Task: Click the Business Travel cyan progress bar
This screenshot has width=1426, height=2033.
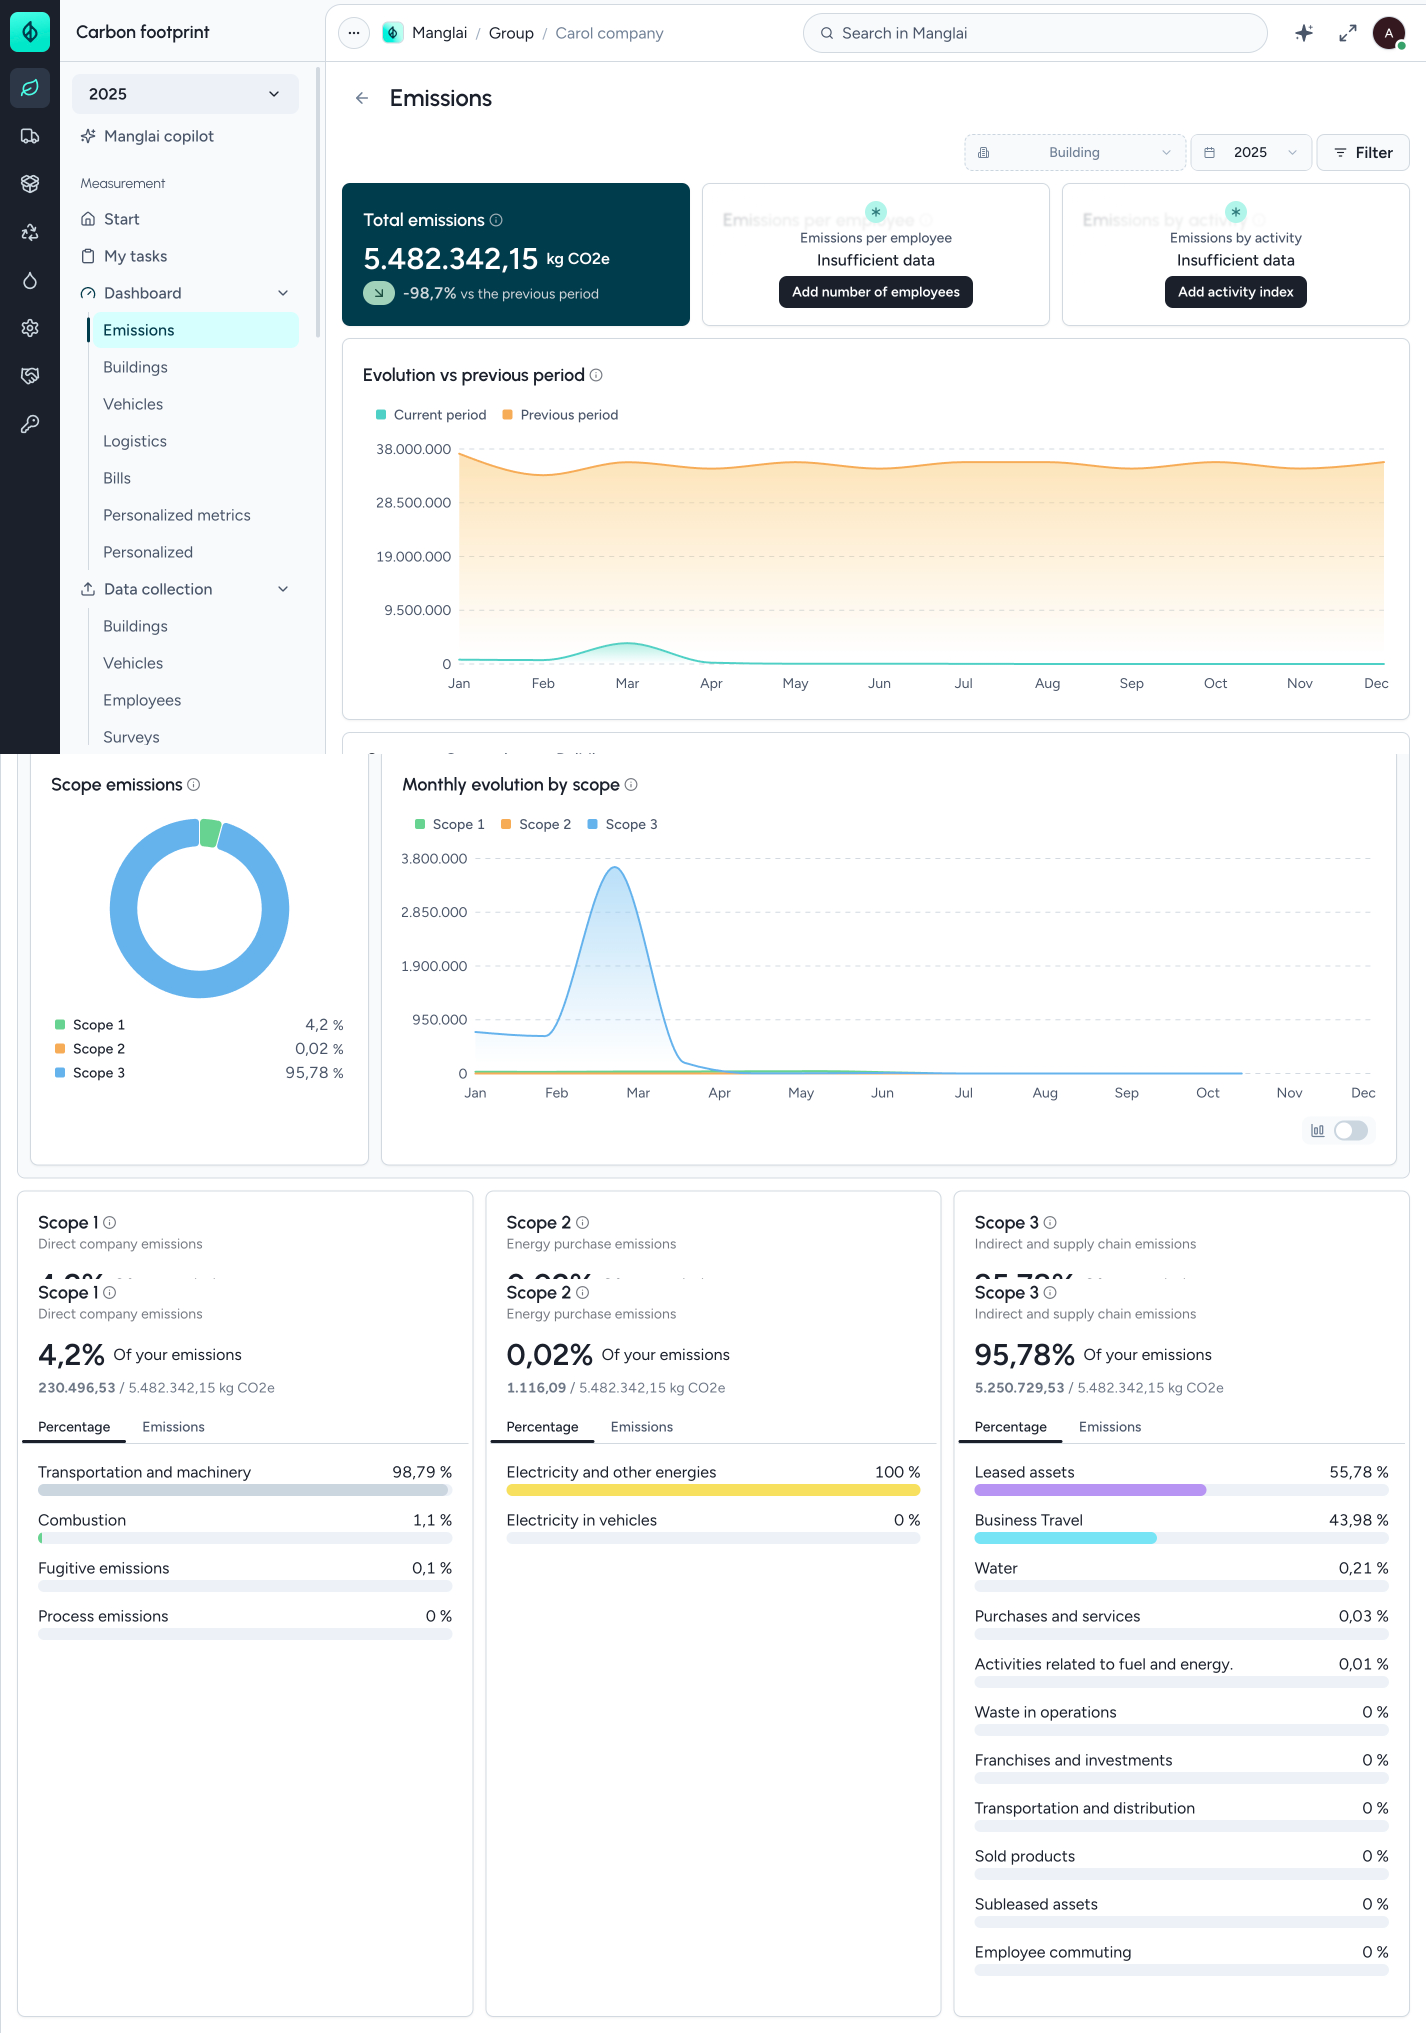Action: point(1066,1538)
